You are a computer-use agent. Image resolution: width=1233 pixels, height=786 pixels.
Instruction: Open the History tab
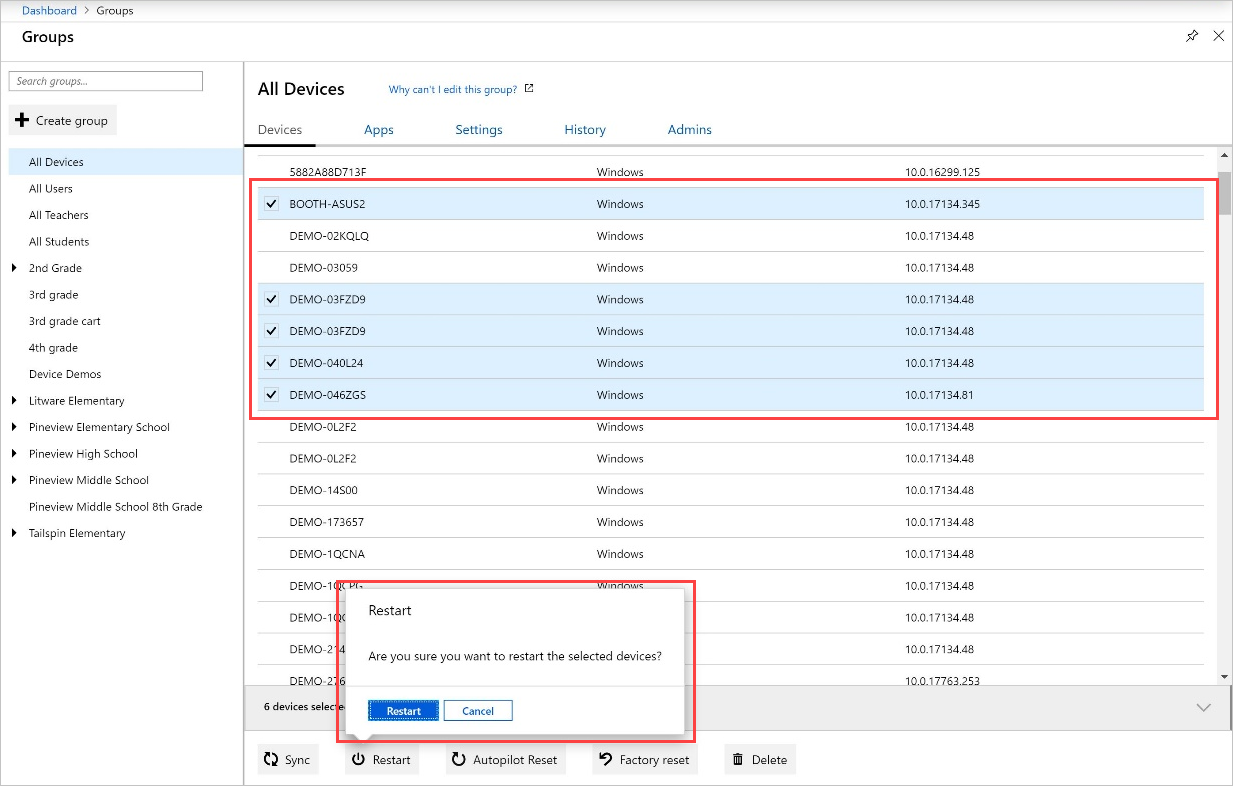pos(585,130)
